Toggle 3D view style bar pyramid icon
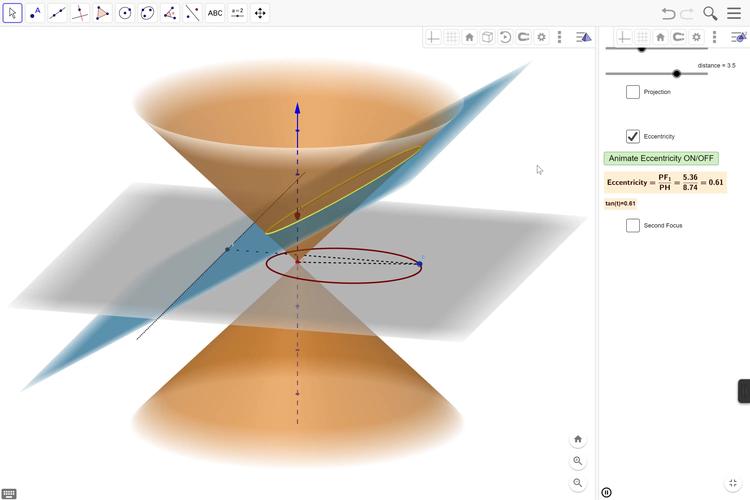Image resolution: width=750 pixels, height=500 pixels. click(584, 37)
